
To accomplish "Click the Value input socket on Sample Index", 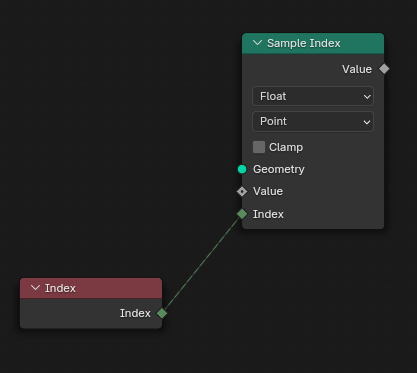I will coord(242,192).
